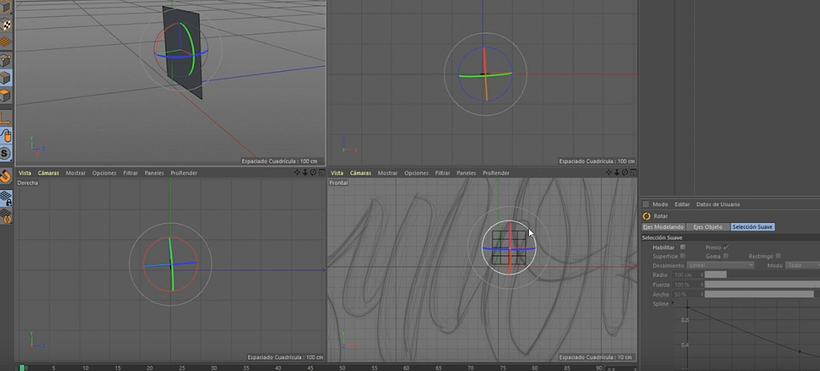Expand the Spline curve disclosure arrow
Screen dimensions: 820x371
[673, 303]
